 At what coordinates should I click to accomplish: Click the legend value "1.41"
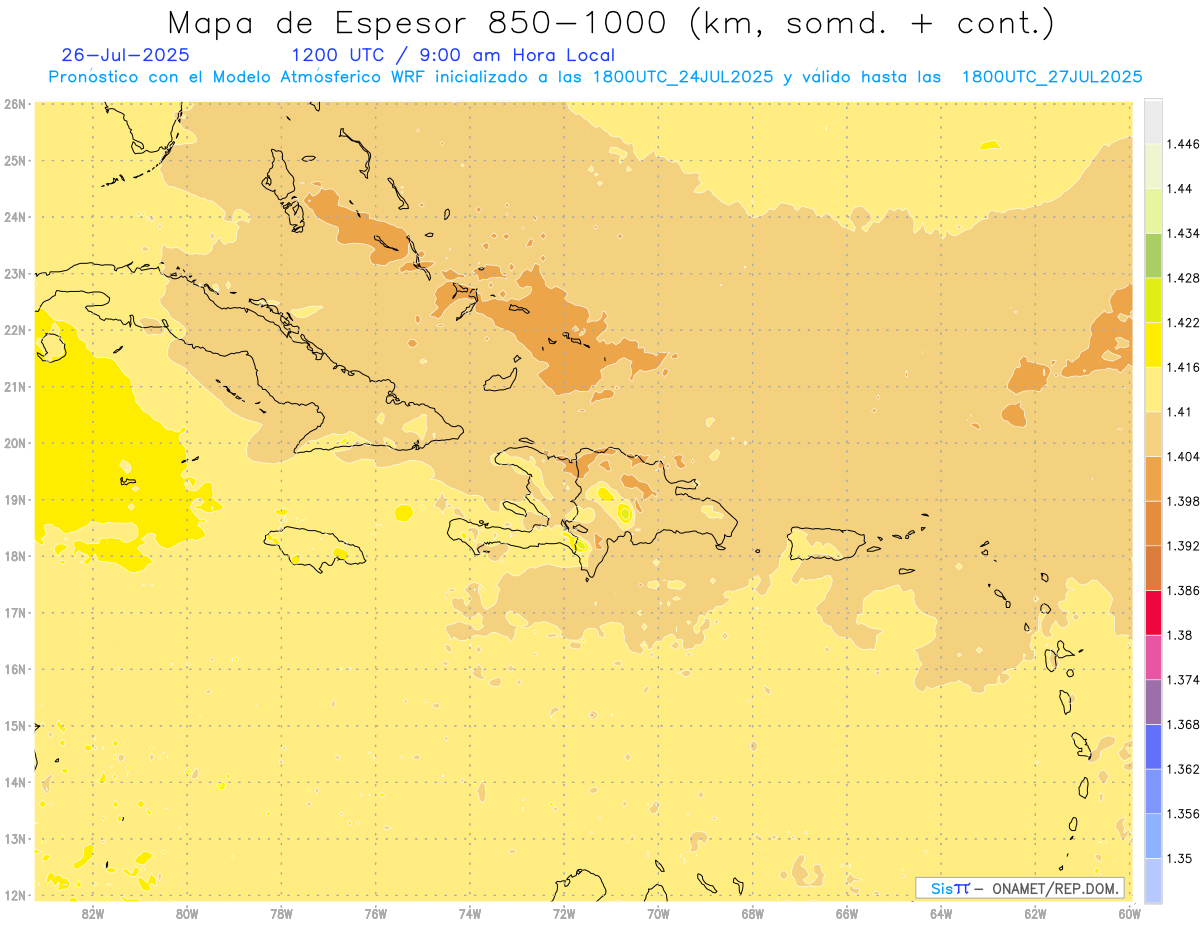pyautogui.click(x=1180, y=412)
